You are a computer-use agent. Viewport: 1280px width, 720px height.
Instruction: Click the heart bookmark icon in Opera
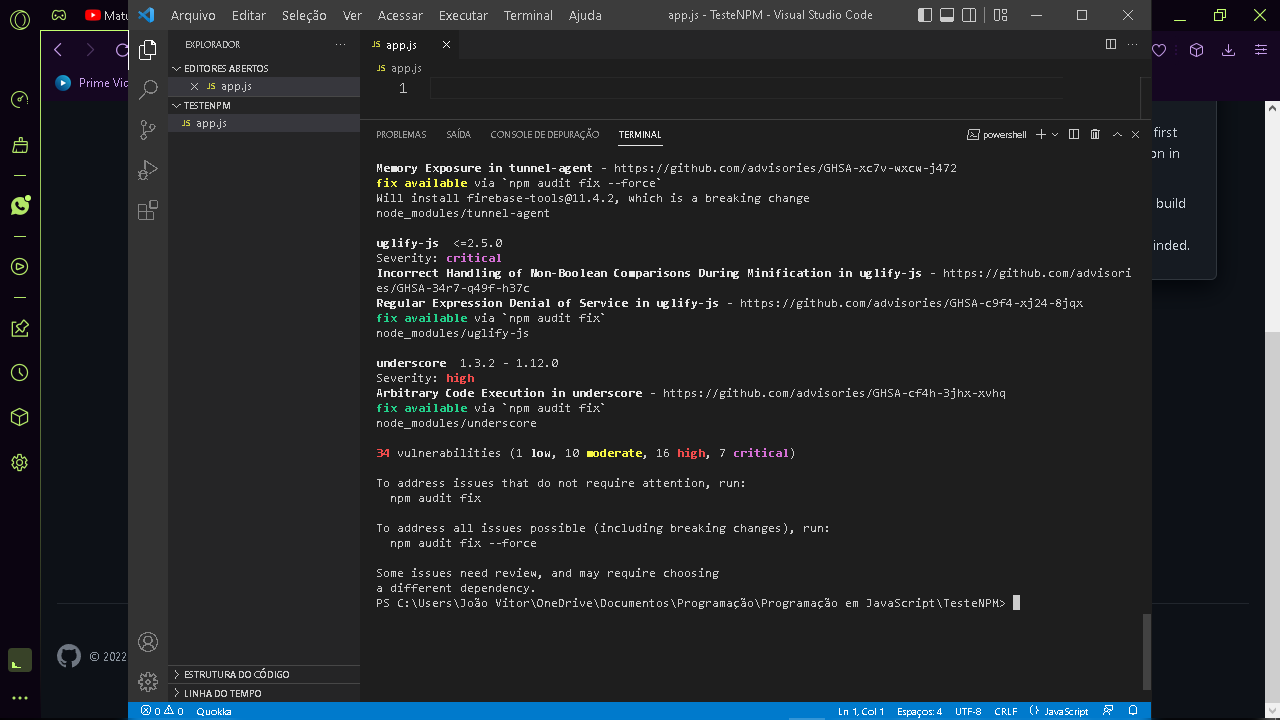pos(1160,50)
